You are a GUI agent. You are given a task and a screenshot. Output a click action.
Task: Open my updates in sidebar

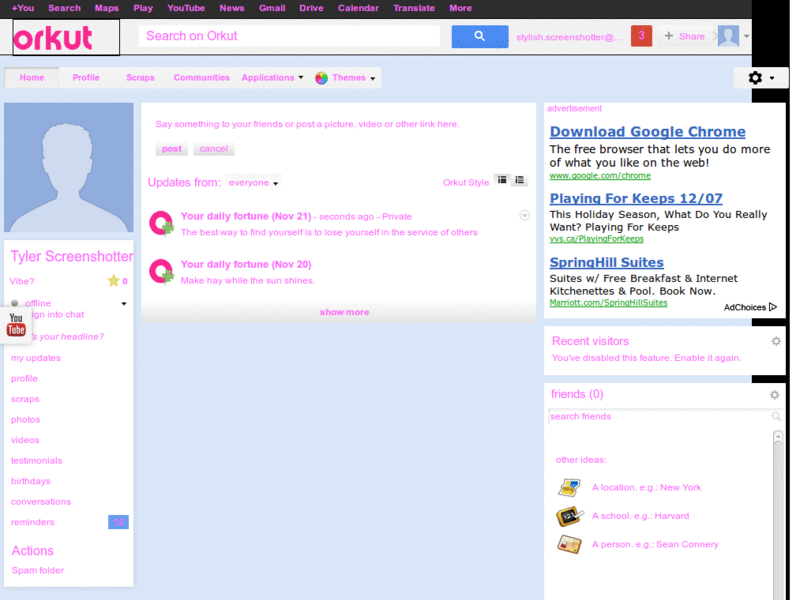(x=36, y=358)
